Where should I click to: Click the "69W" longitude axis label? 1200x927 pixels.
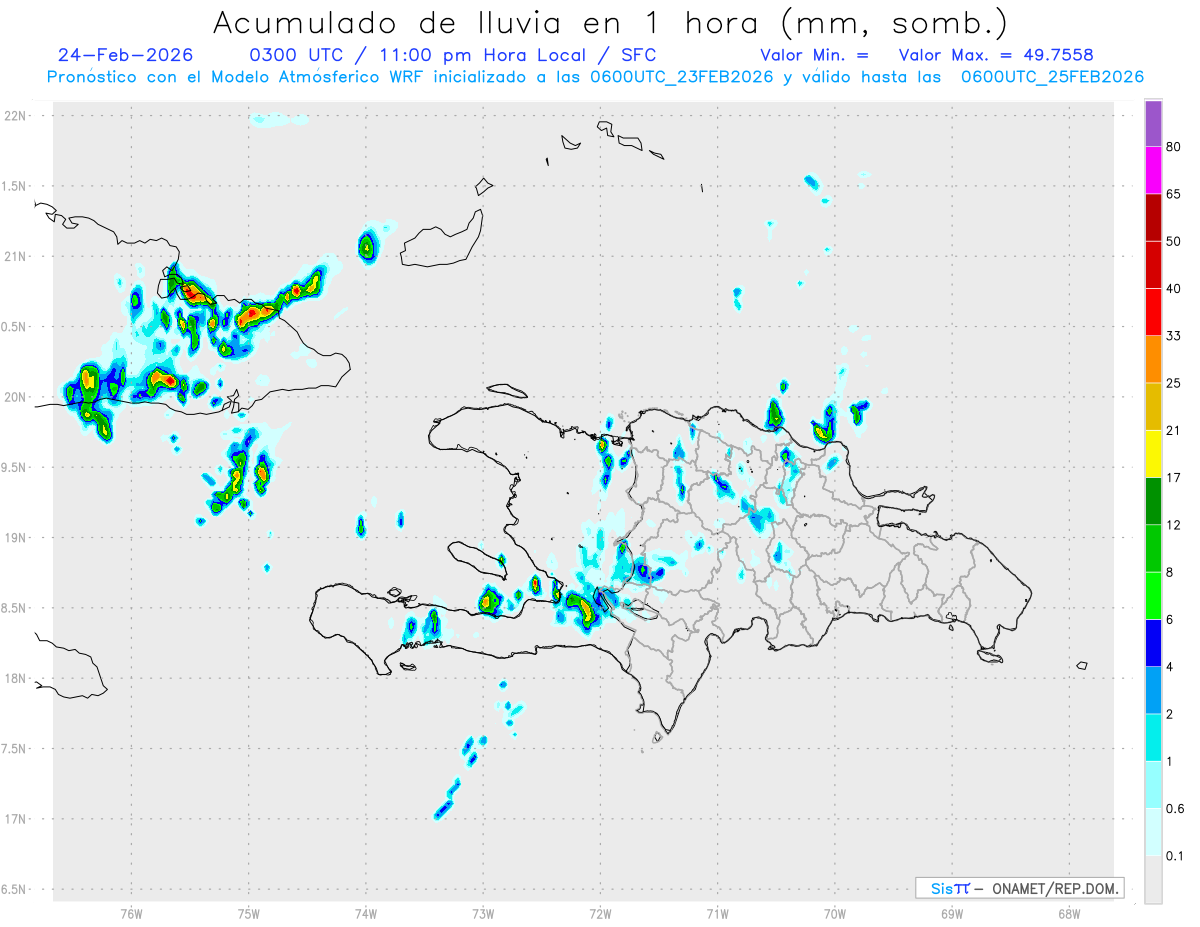point(952,913)
